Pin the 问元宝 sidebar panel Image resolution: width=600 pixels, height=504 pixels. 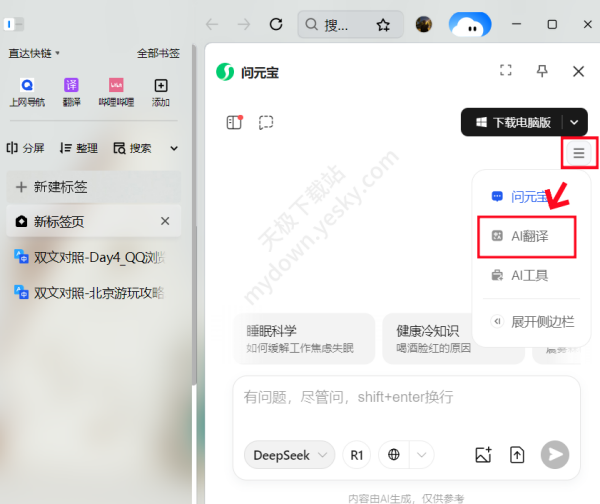click(542, 71)
